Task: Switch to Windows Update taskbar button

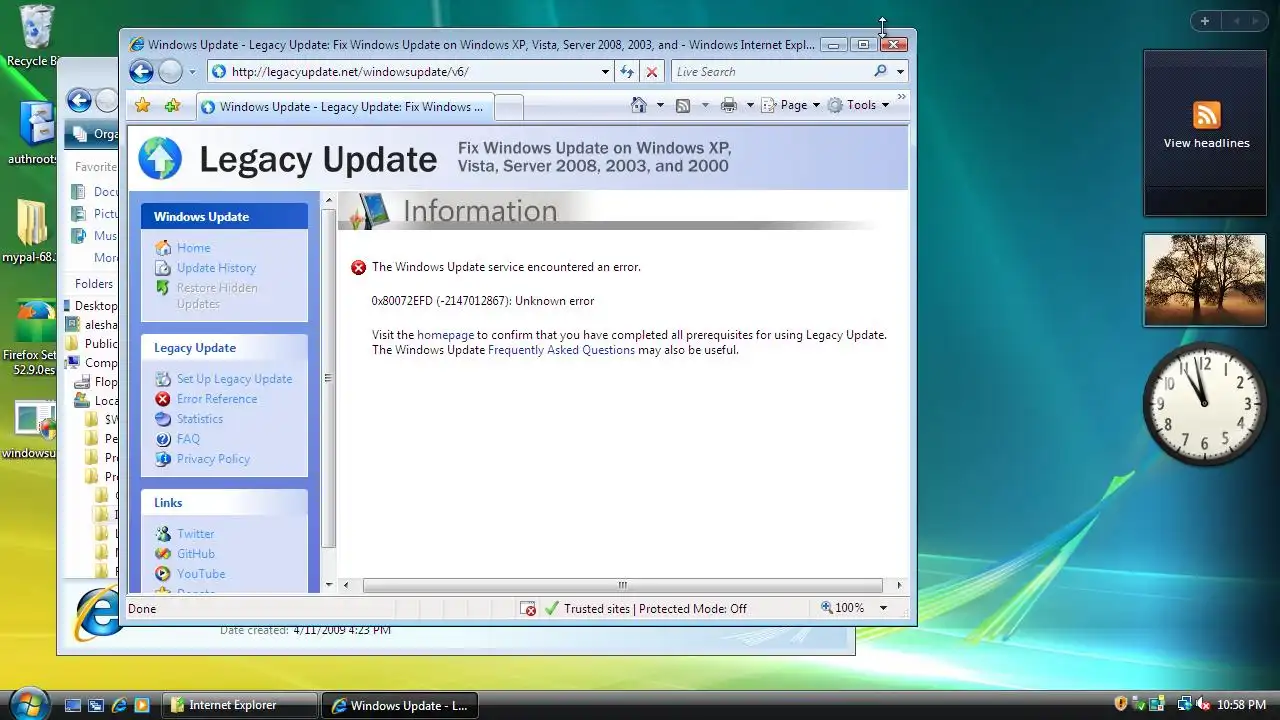Action: (400, 705)
